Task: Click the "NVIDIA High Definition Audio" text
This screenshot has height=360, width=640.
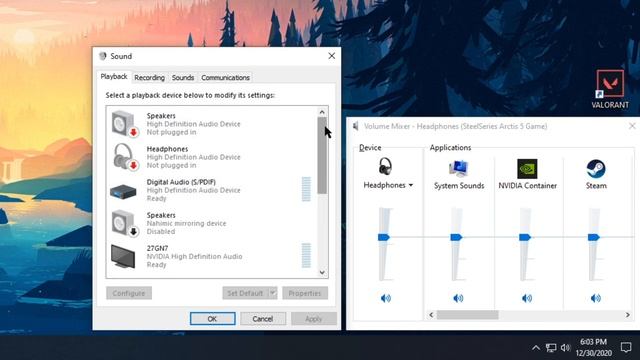Action: (x=194, y=256)
